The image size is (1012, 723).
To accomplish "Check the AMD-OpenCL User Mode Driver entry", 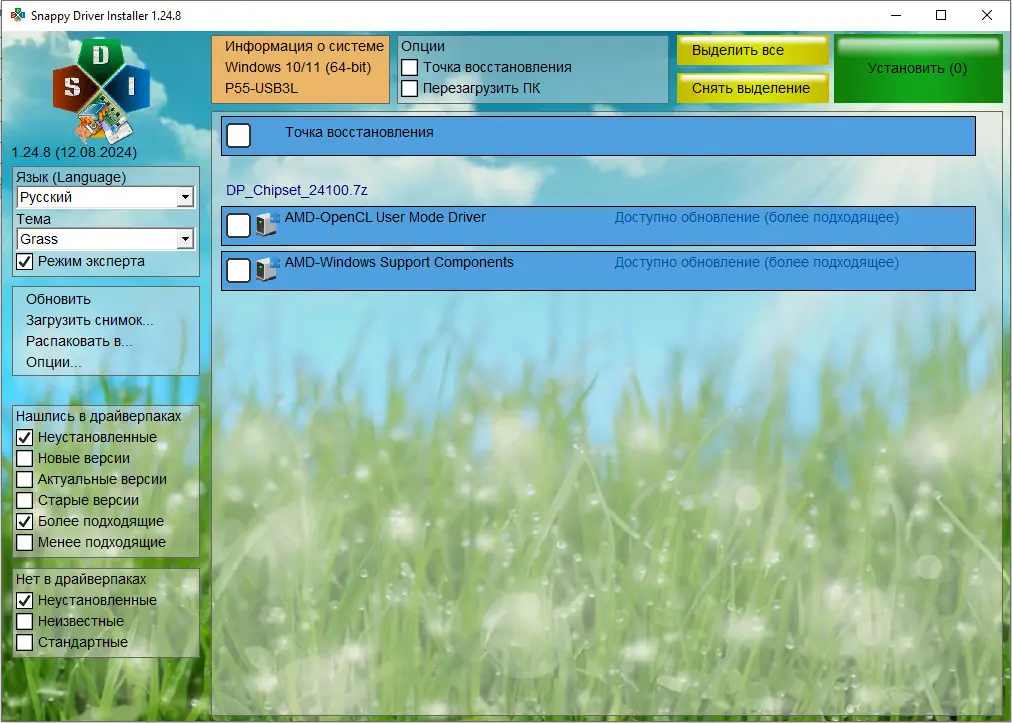I will [238, 225].
